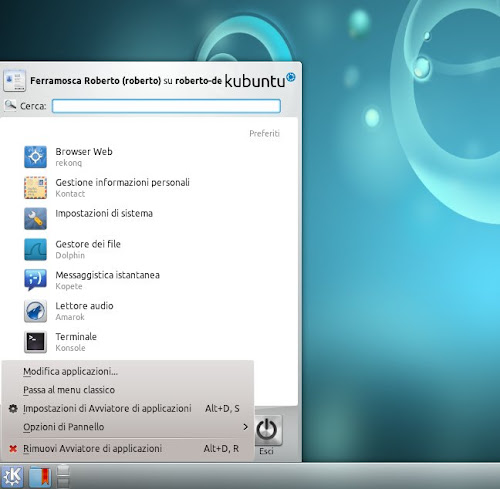This screenshot has height=489, width=500.
Task: Click the Alt+D, R shortcut text
Action: pos(221,449)
